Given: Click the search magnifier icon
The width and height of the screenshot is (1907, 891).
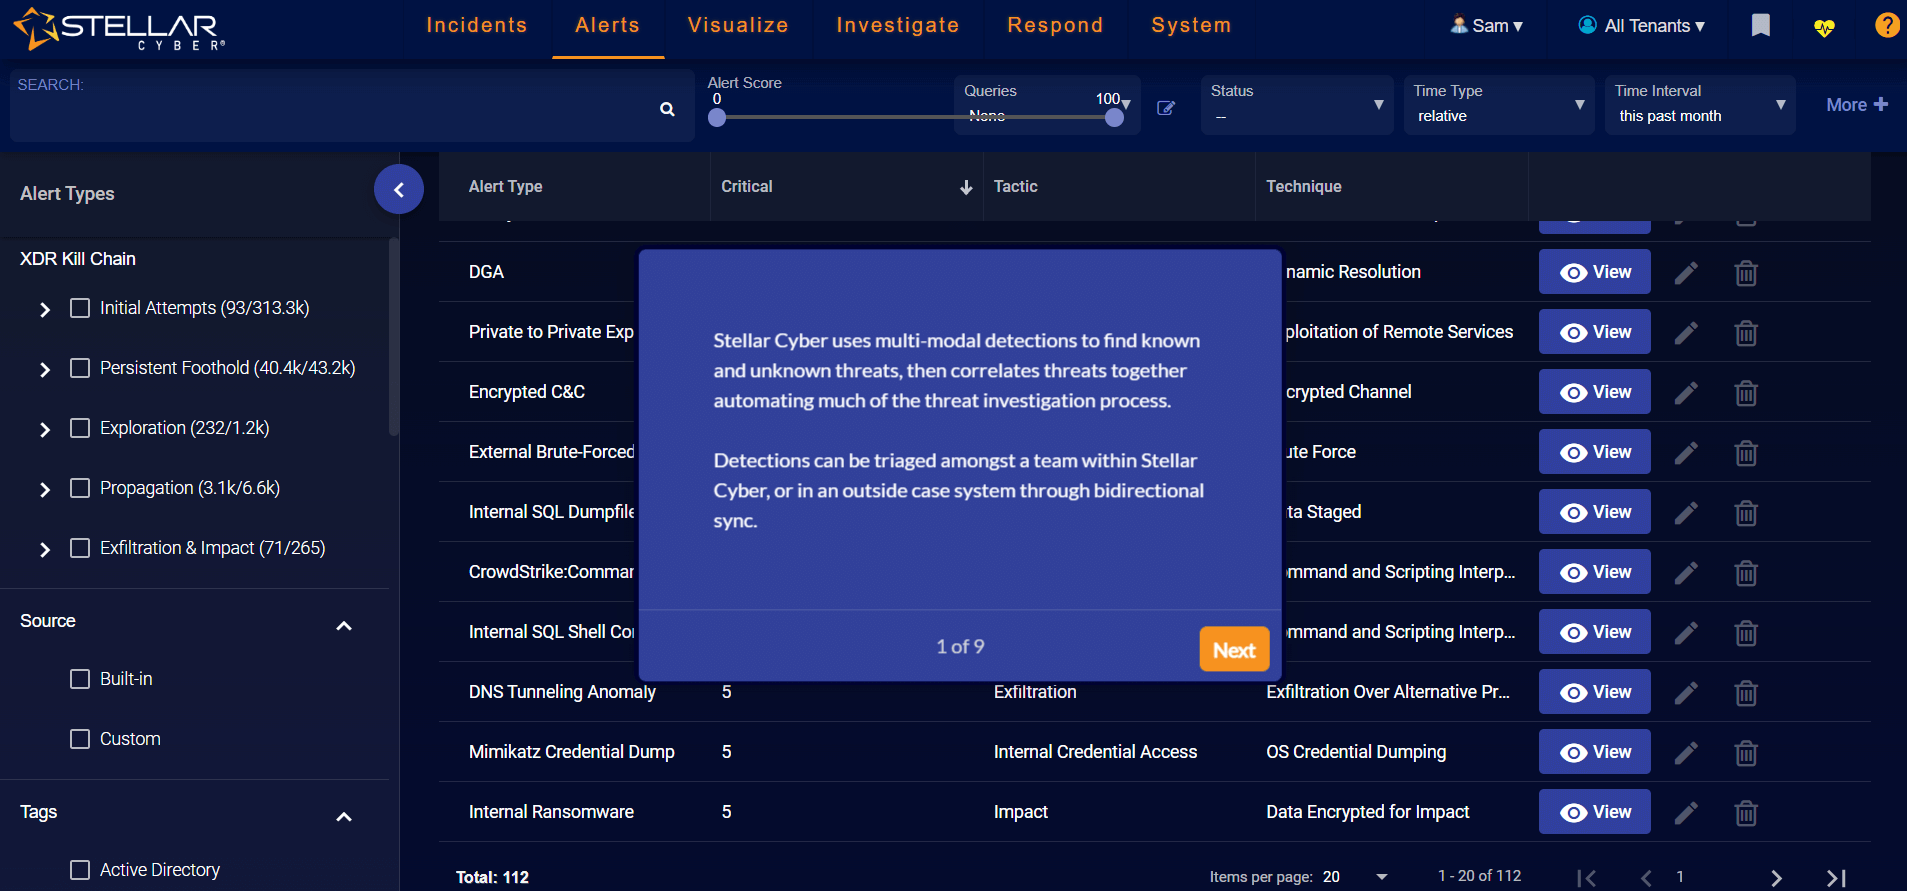Looking at the screenshot, I should point(667,109).
